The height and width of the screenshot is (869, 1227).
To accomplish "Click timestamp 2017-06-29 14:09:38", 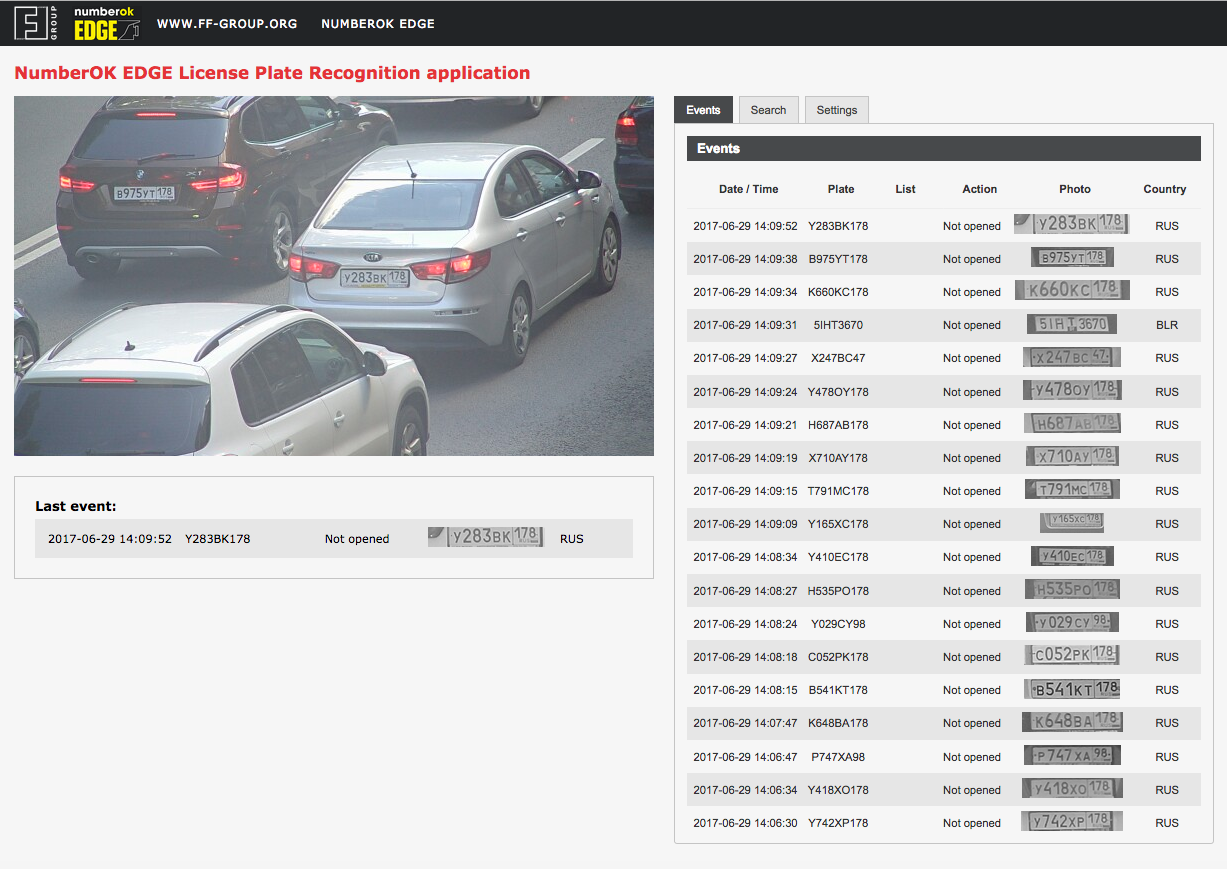I will (745, 259).
